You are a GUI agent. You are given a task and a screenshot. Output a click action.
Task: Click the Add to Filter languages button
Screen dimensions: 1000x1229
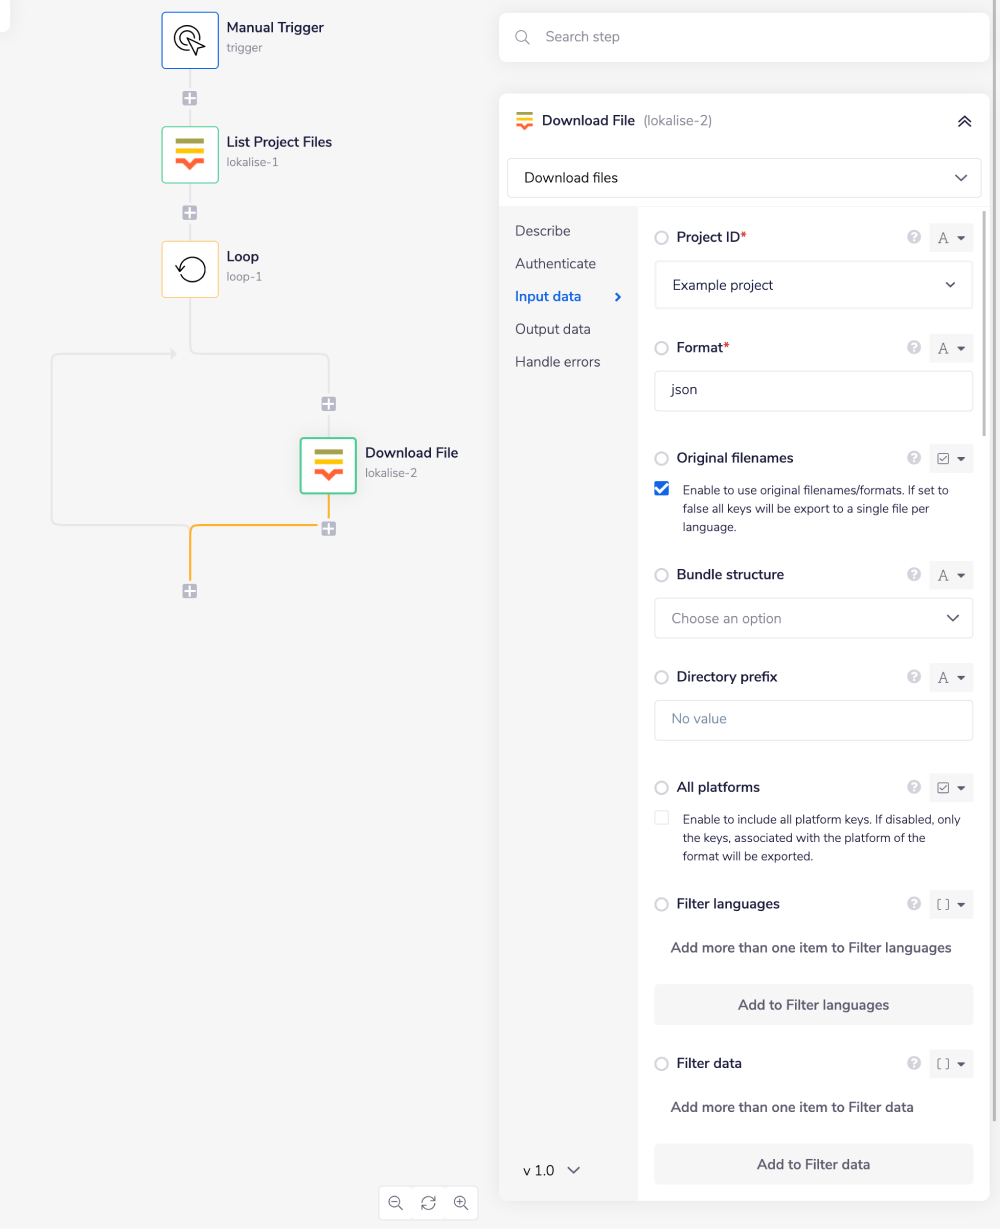(x=813, y=1005)
